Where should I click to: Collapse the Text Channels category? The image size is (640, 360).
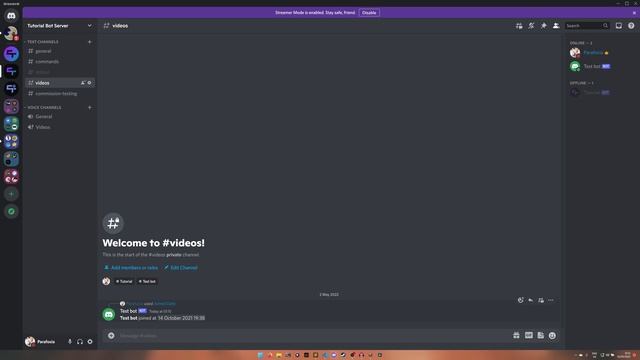[42, 42]
